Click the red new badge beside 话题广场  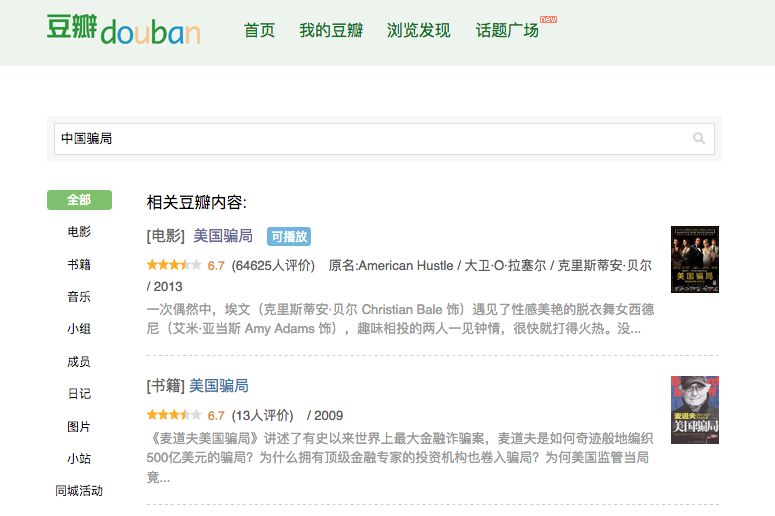[548, 19]
